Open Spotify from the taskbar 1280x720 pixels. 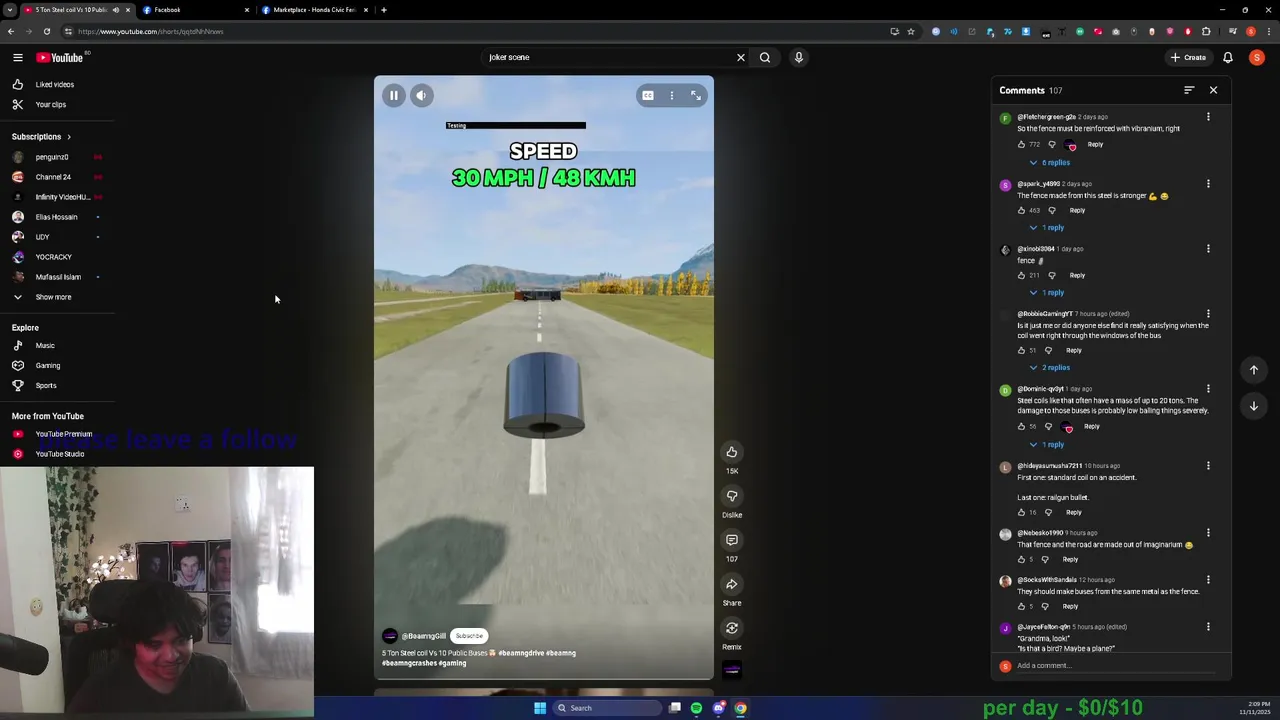click(697, 708)
